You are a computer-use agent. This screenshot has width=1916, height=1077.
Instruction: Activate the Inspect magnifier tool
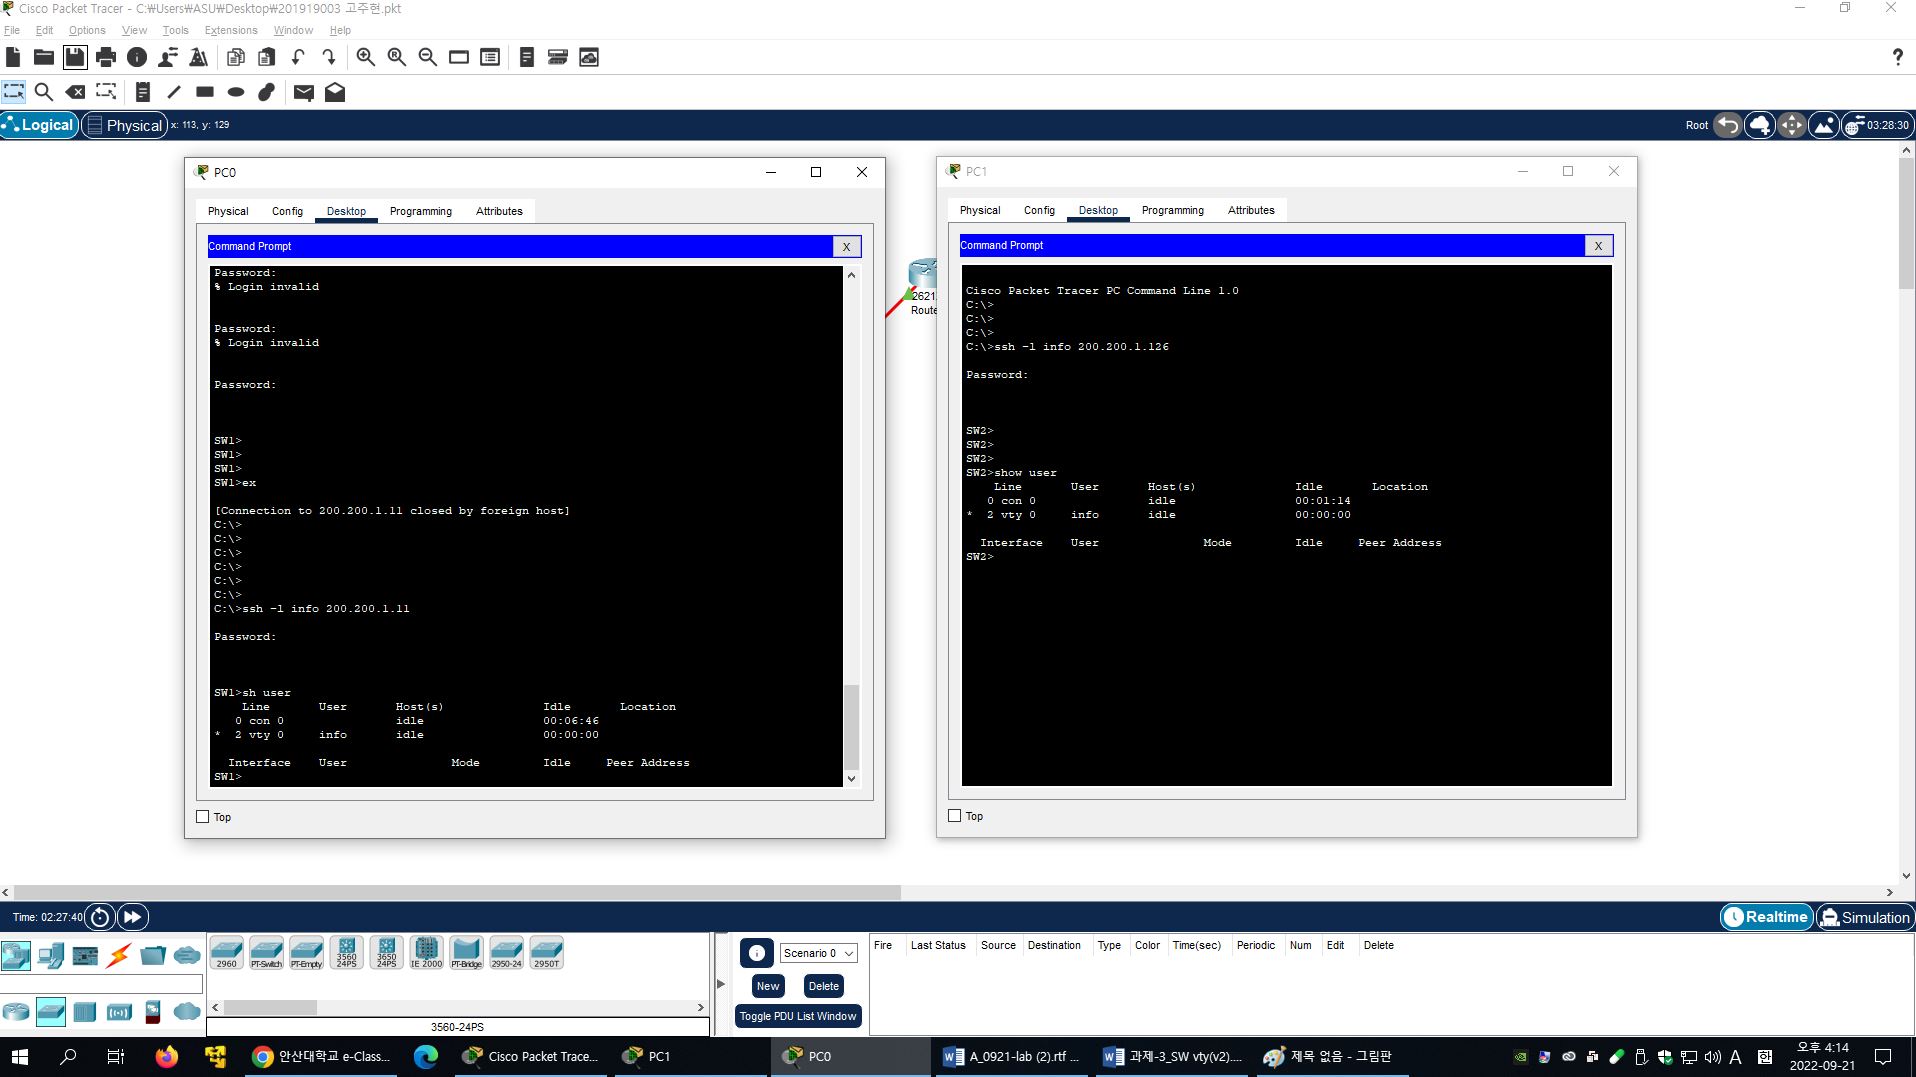pos(44,92)
